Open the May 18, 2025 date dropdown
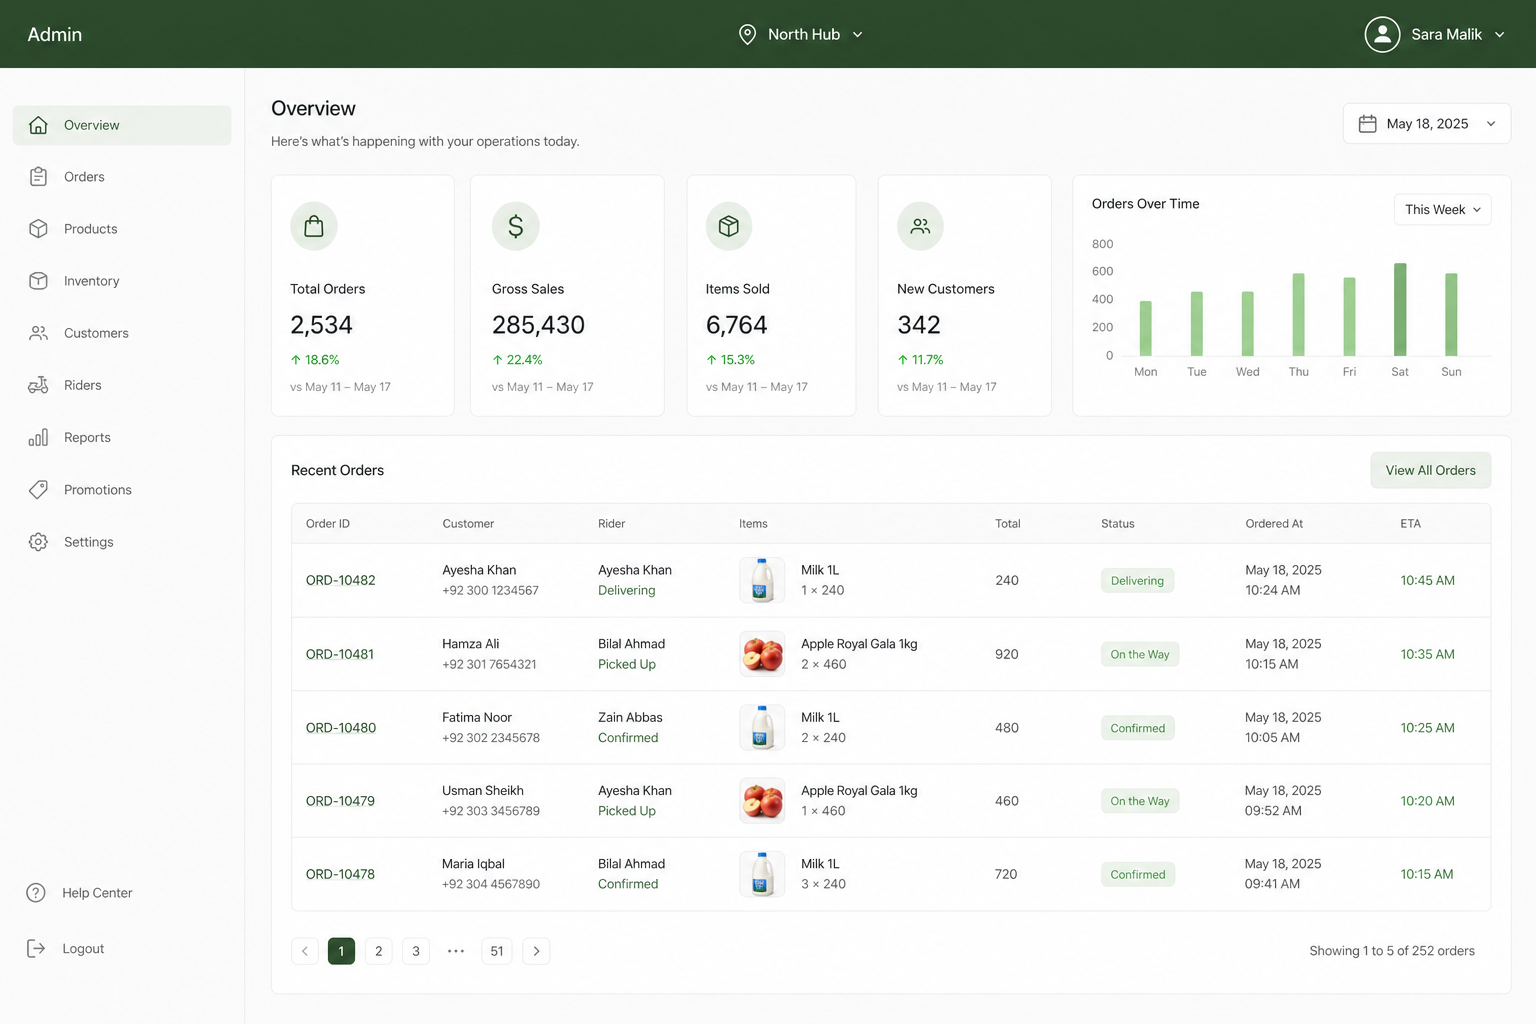The width and height of the screenshot is (1536, 1024). (1427, 124)
